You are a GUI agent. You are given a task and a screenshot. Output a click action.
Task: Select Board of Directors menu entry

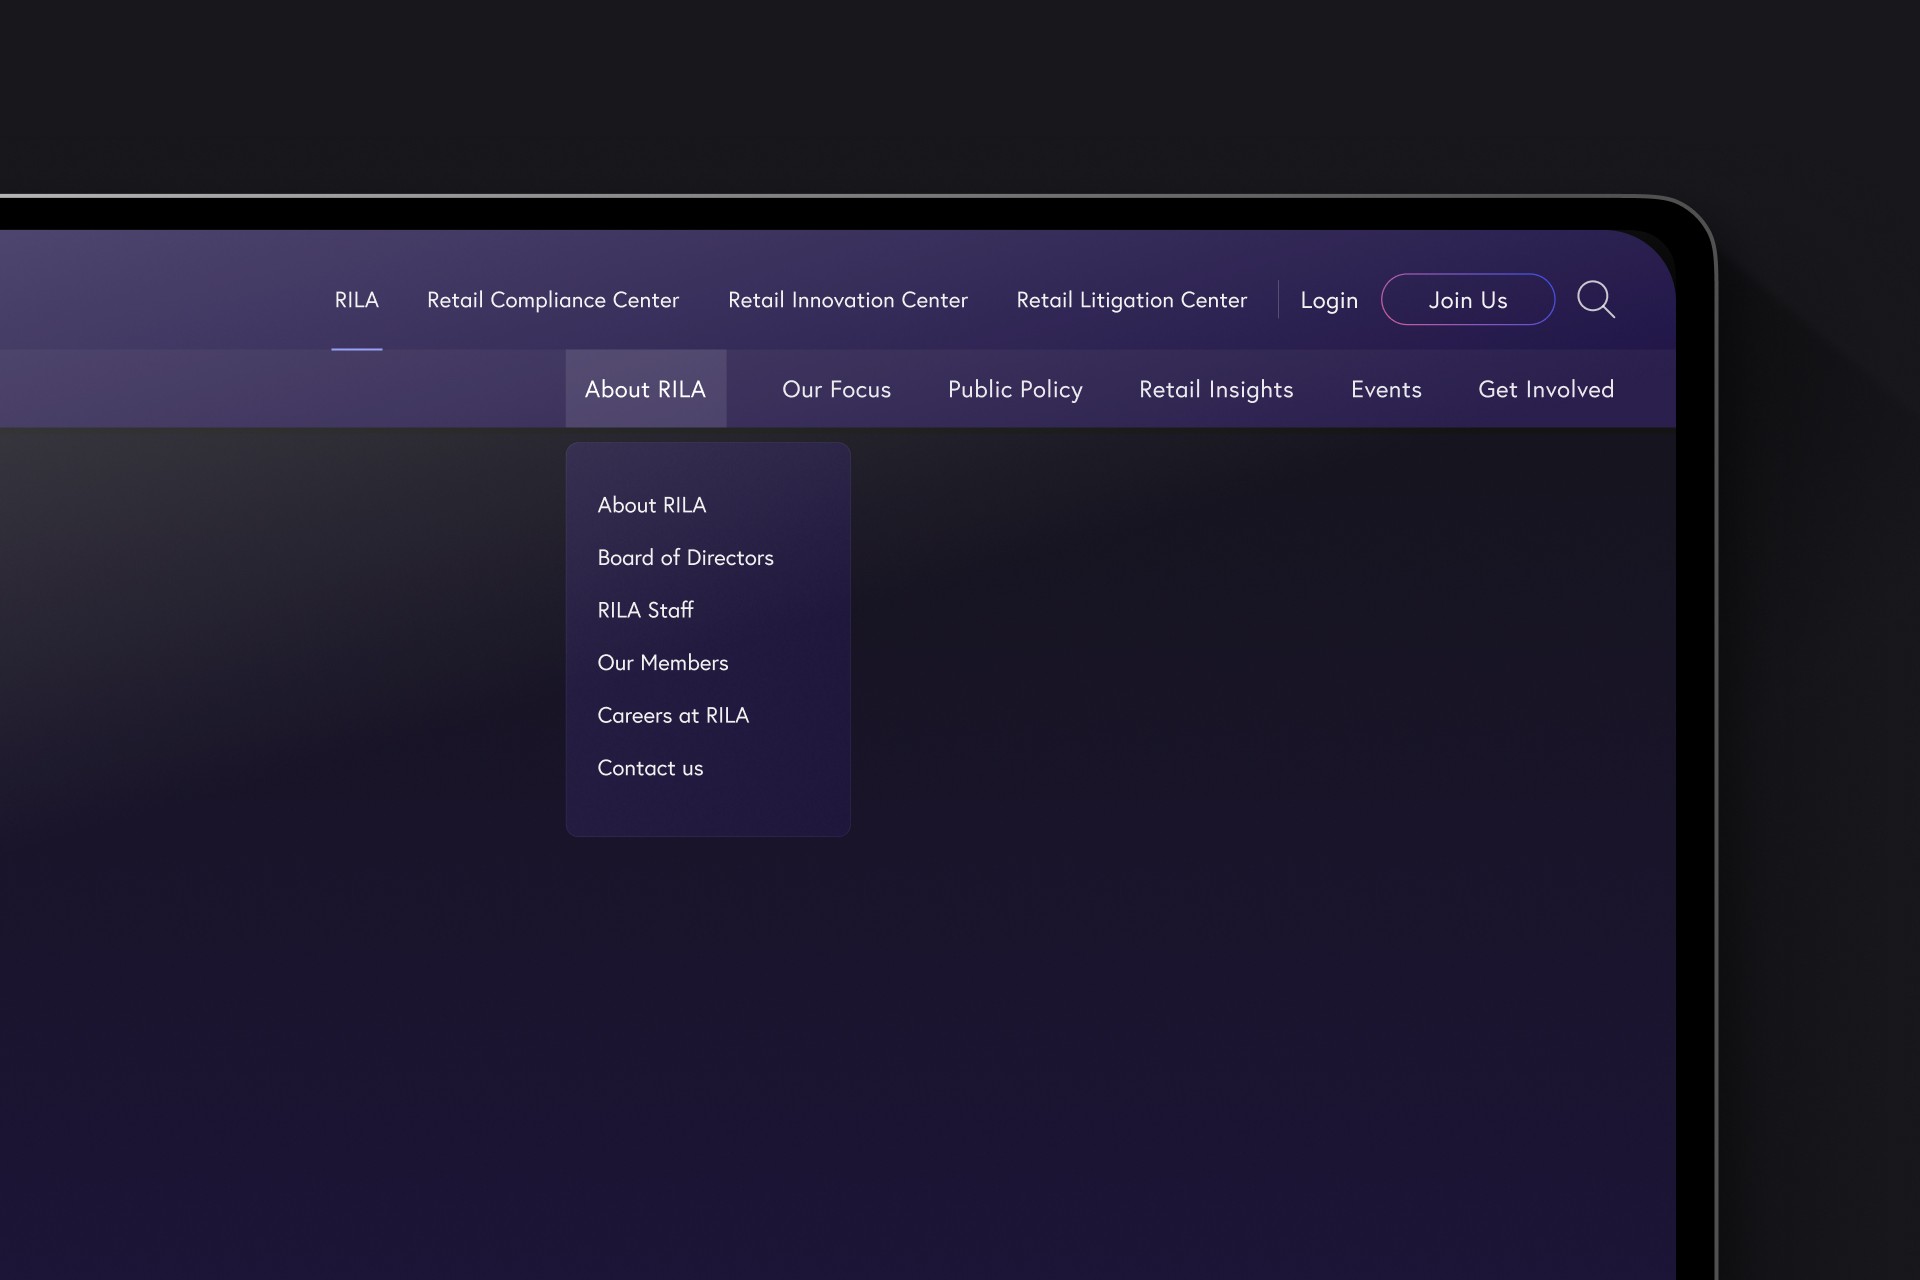(x=685, y=558)
